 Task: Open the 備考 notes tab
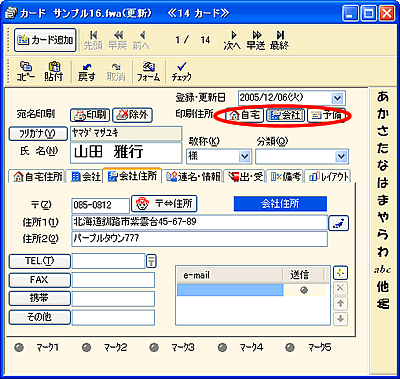[285, 176]
